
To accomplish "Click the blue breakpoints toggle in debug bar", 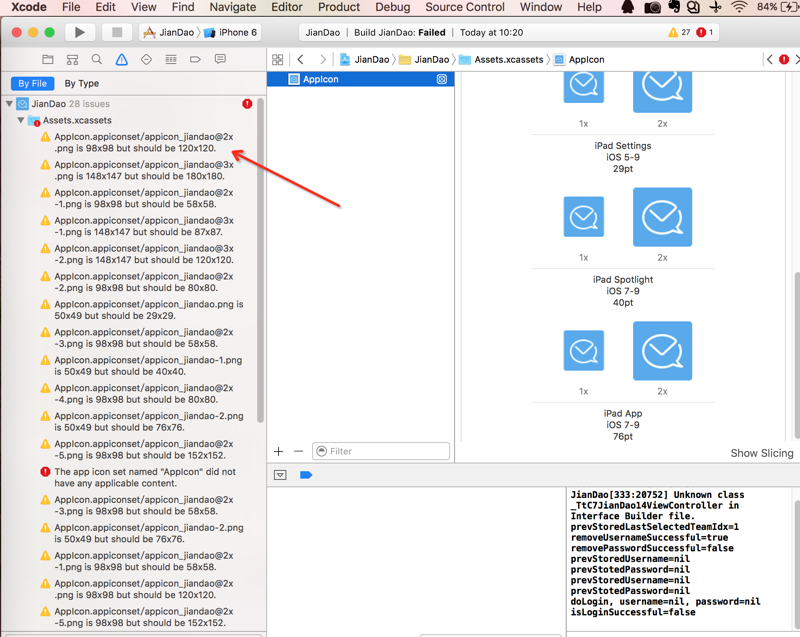I will coord(306,475).
